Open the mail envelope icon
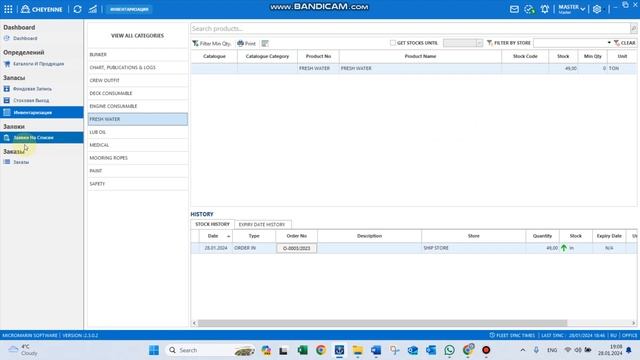The image size is (640, 360). click(514, 9)
